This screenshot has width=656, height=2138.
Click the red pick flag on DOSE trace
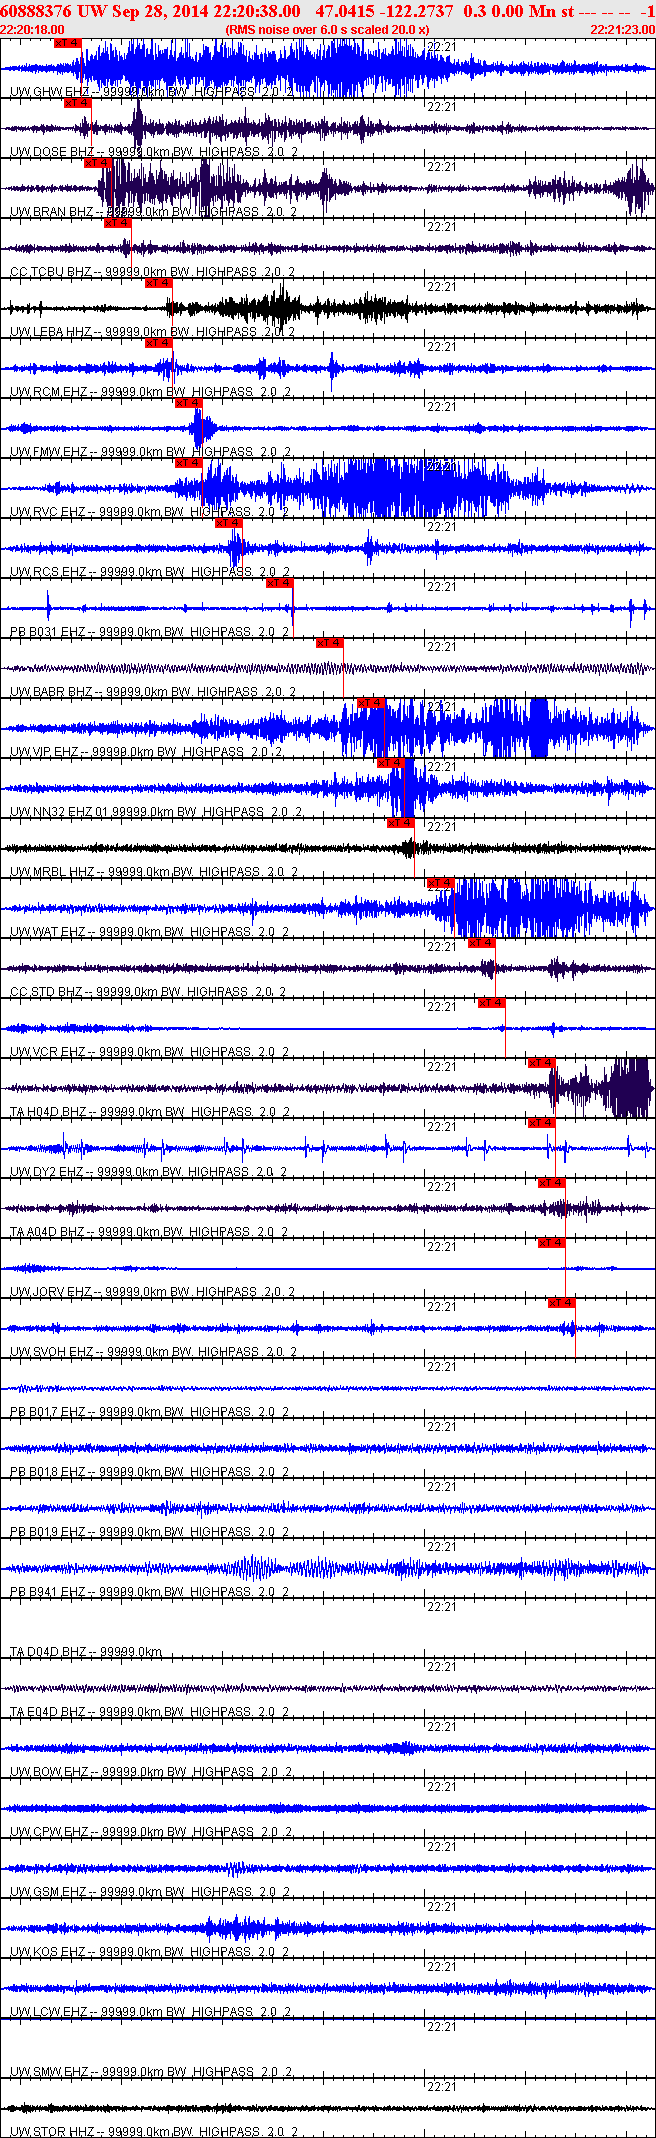(x=78, y=103)
